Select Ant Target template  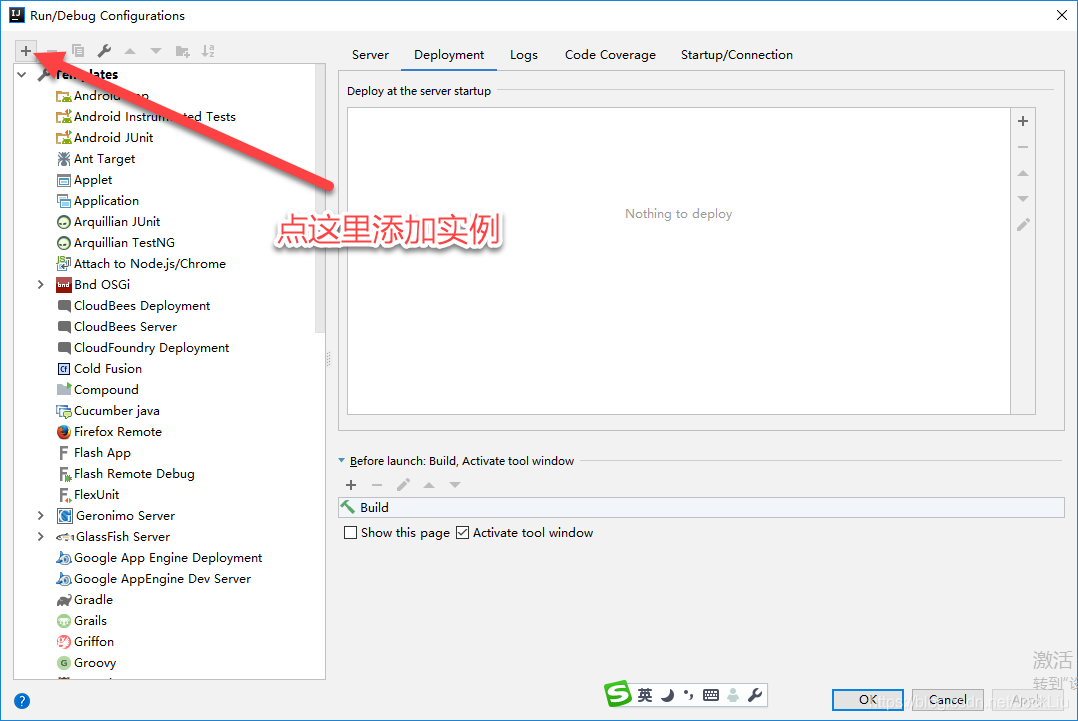[x=96, y=159]
